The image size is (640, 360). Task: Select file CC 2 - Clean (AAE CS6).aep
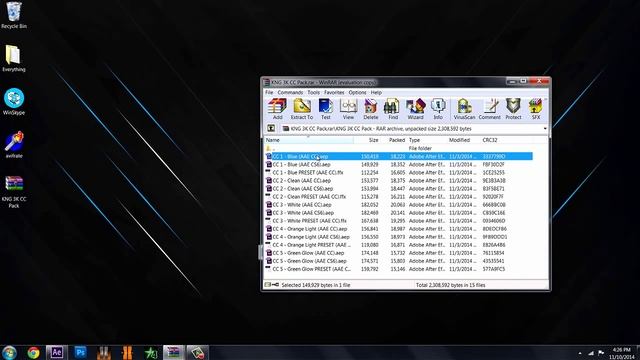pyautogui.click(x=398, y=189)
